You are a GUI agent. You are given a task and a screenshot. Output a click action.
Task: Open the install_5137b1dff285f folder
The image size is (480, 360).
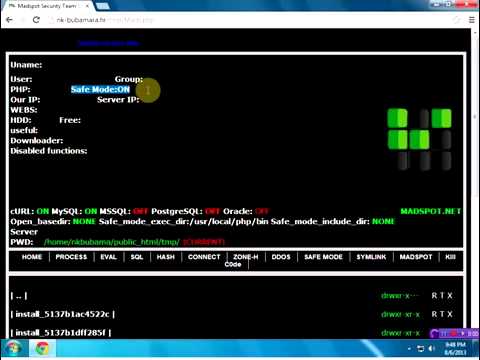(x=61, y=333)
